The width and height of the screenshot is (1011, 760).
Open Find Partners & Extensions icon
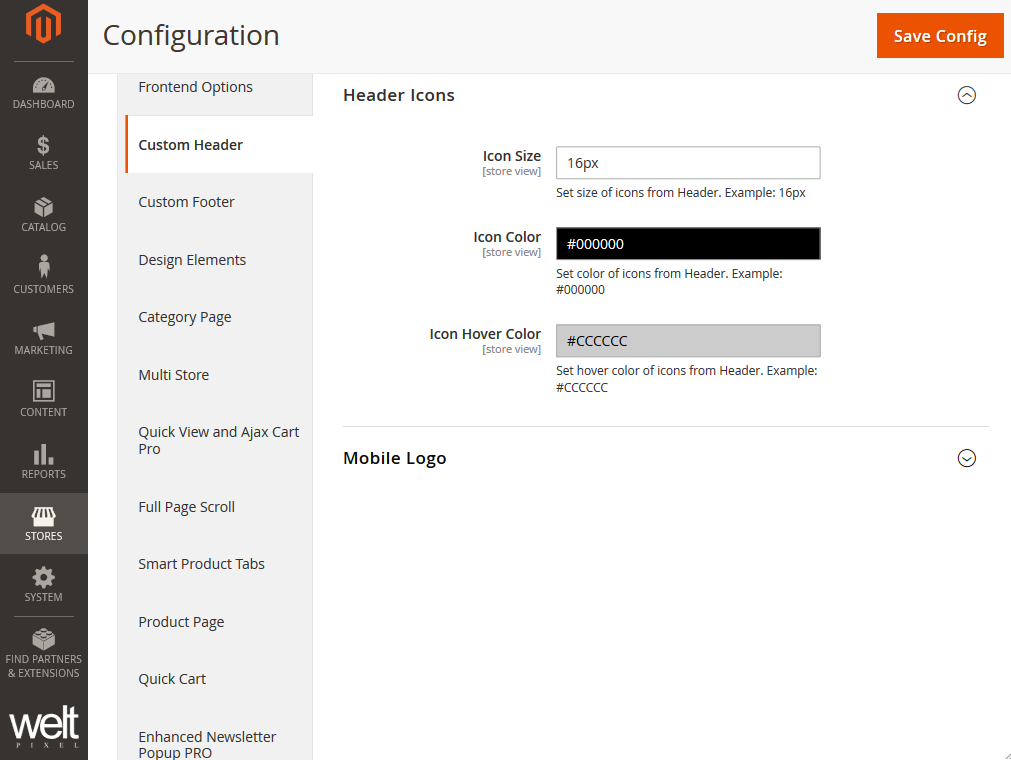tap(43, 640)
